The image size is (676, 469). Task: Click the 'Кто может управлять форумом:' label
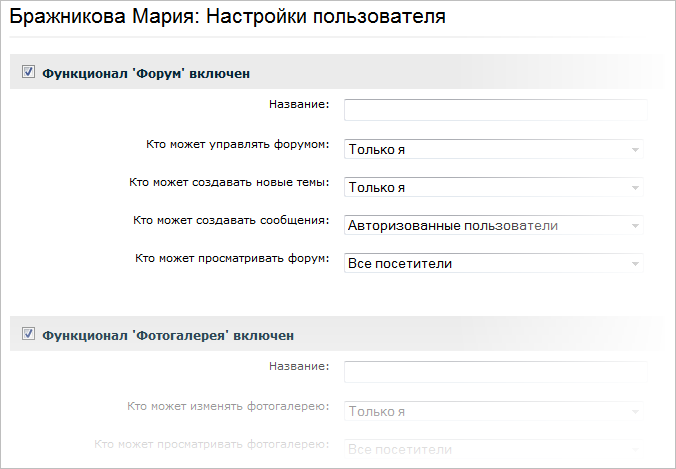[x=238, y=144]
